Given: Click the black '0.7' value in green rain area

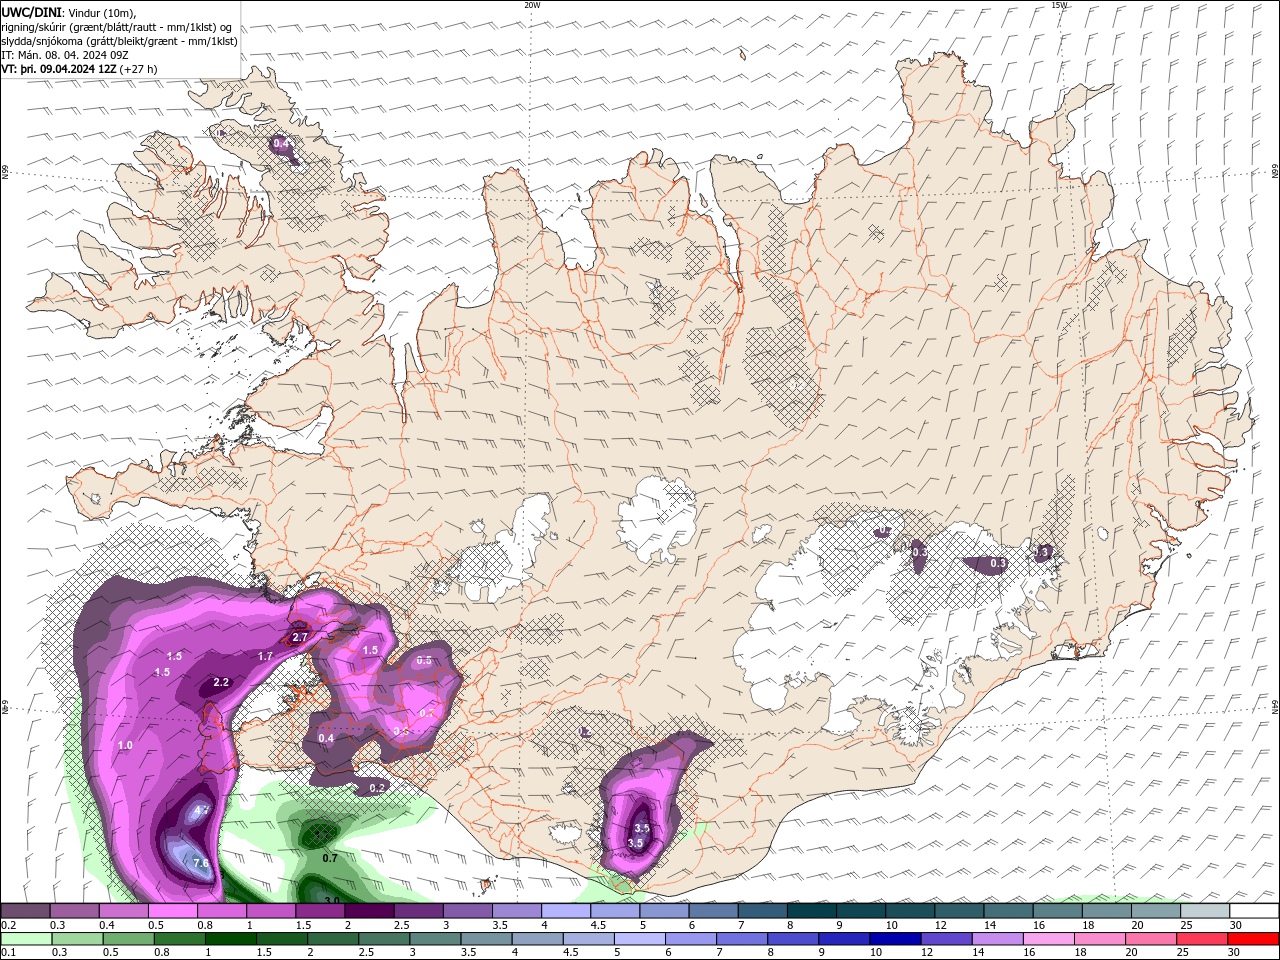Looking at the screenshot, I should tap(330, 858).
